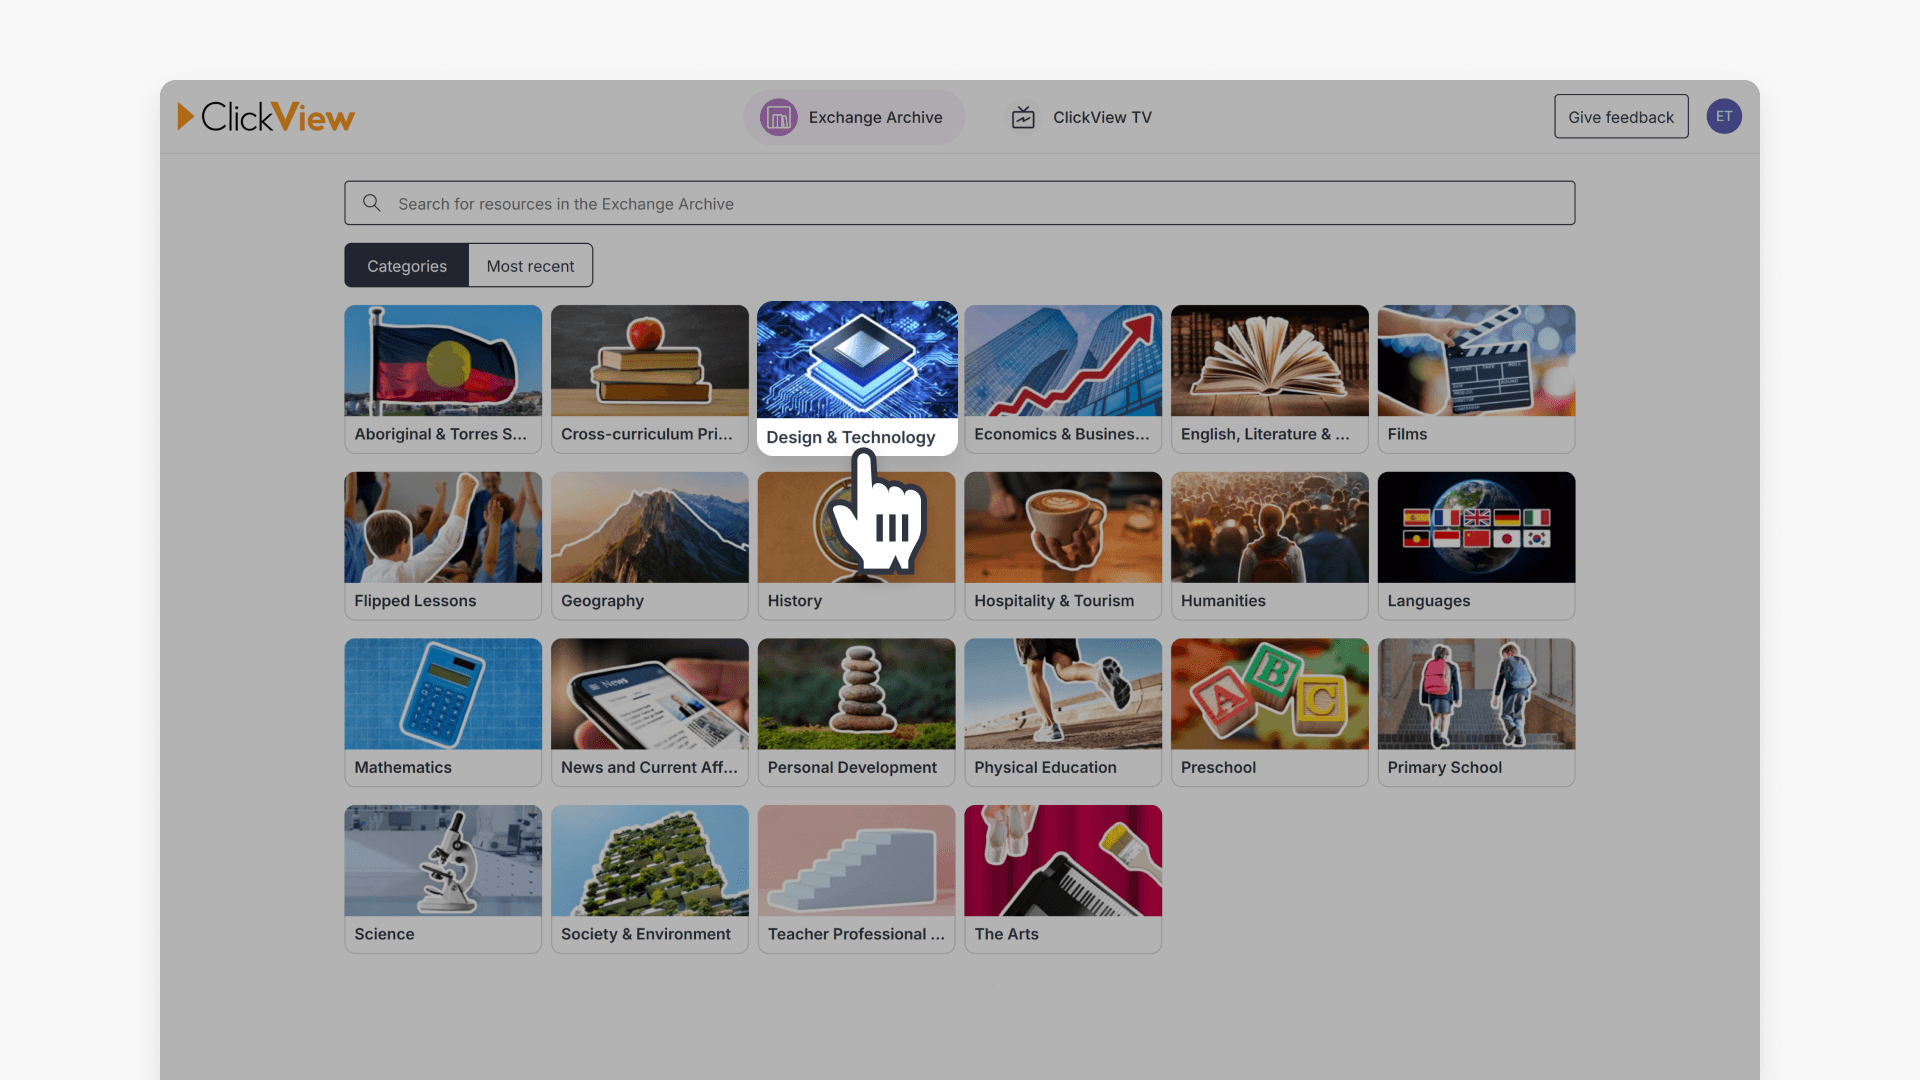Select the Films category tile
Screen dimensions: 1920x1080
tap(1476, 378)
